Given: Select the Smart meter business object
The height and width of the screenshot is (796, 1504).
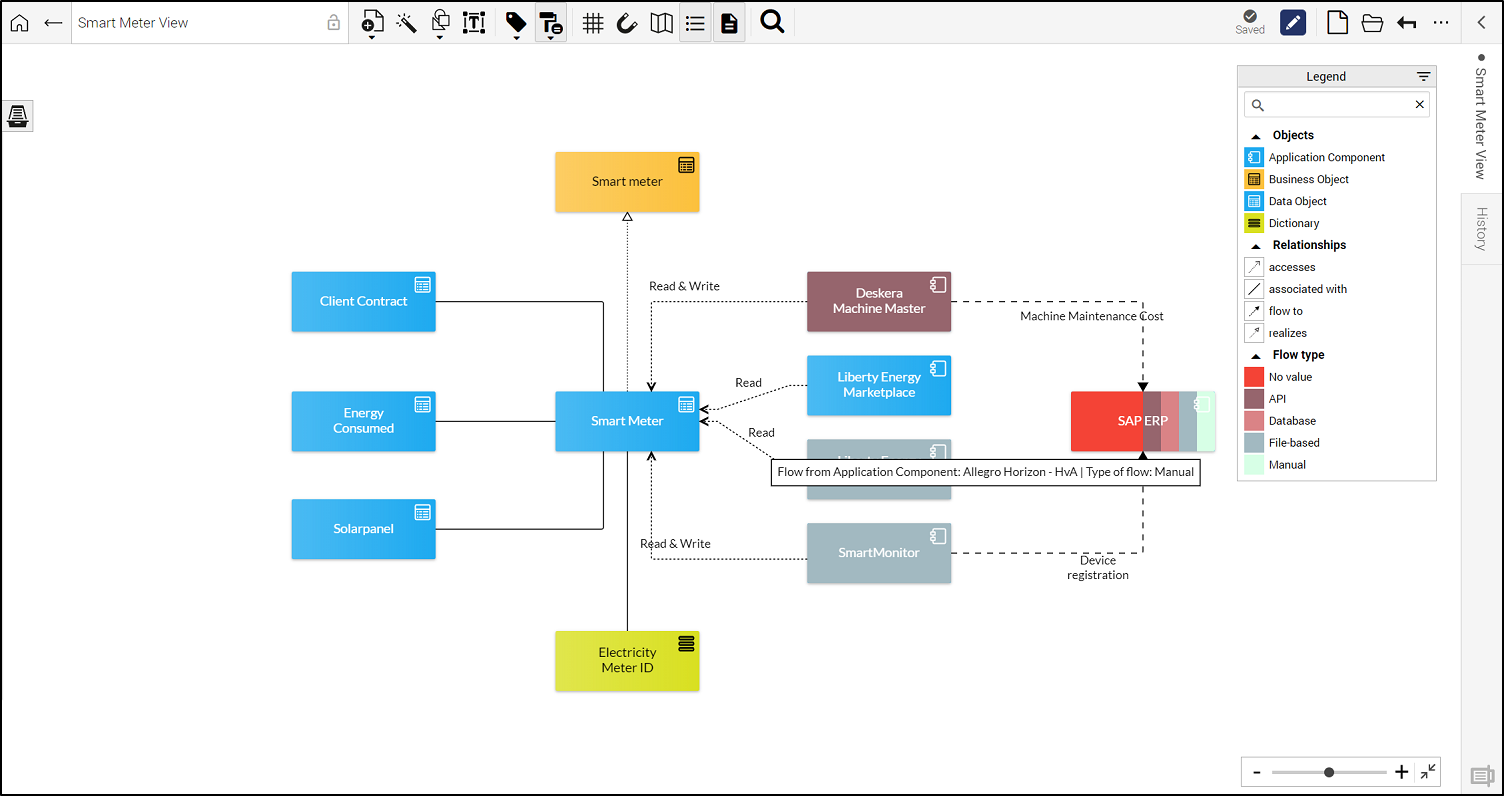Looking at the screenshot, I should [627, 182].
